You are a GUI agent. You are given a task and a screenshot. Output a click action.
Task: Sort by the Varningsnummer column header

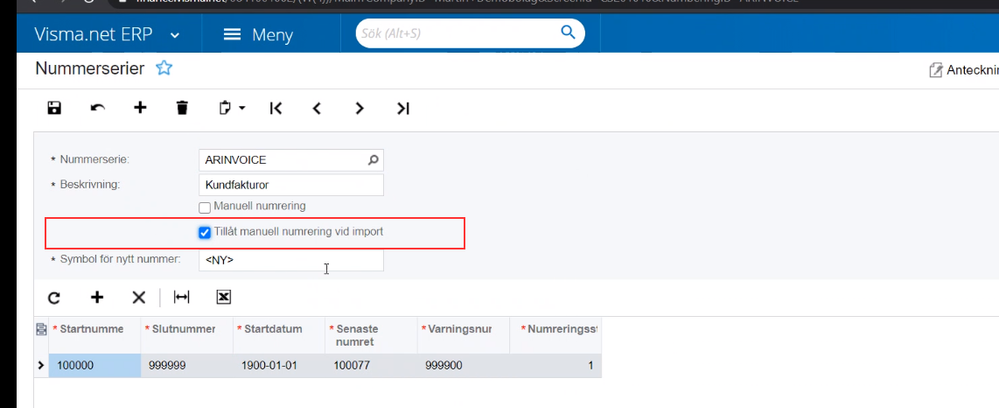pyautogui.click(x=464, y=335)
